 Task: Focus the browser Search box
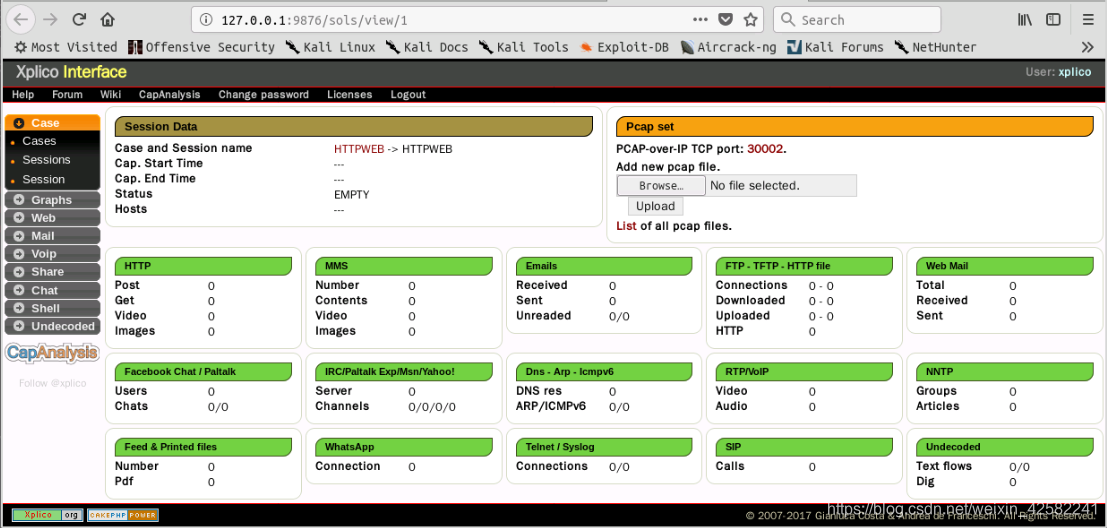coord(857,20)
